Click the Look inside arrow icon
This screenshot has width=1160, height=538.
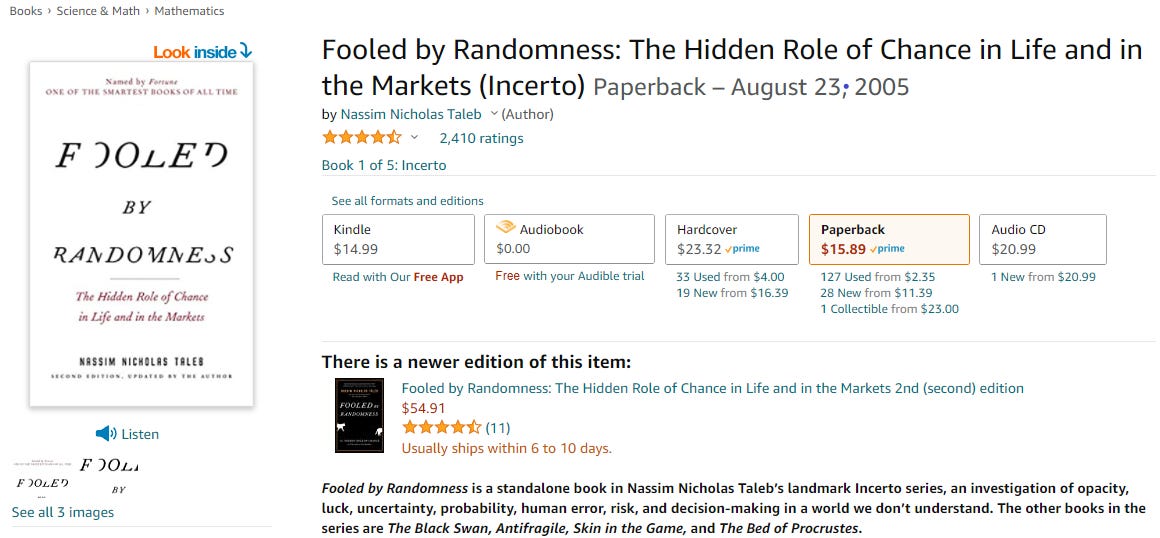pos(246,51)
